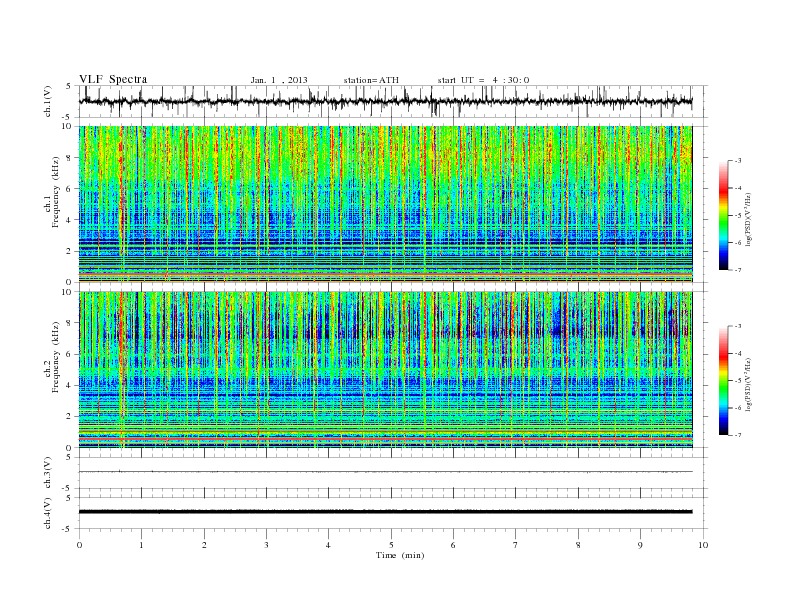
Task: Click the "ch.3(V)" axis label
Action: click(48, 473)
